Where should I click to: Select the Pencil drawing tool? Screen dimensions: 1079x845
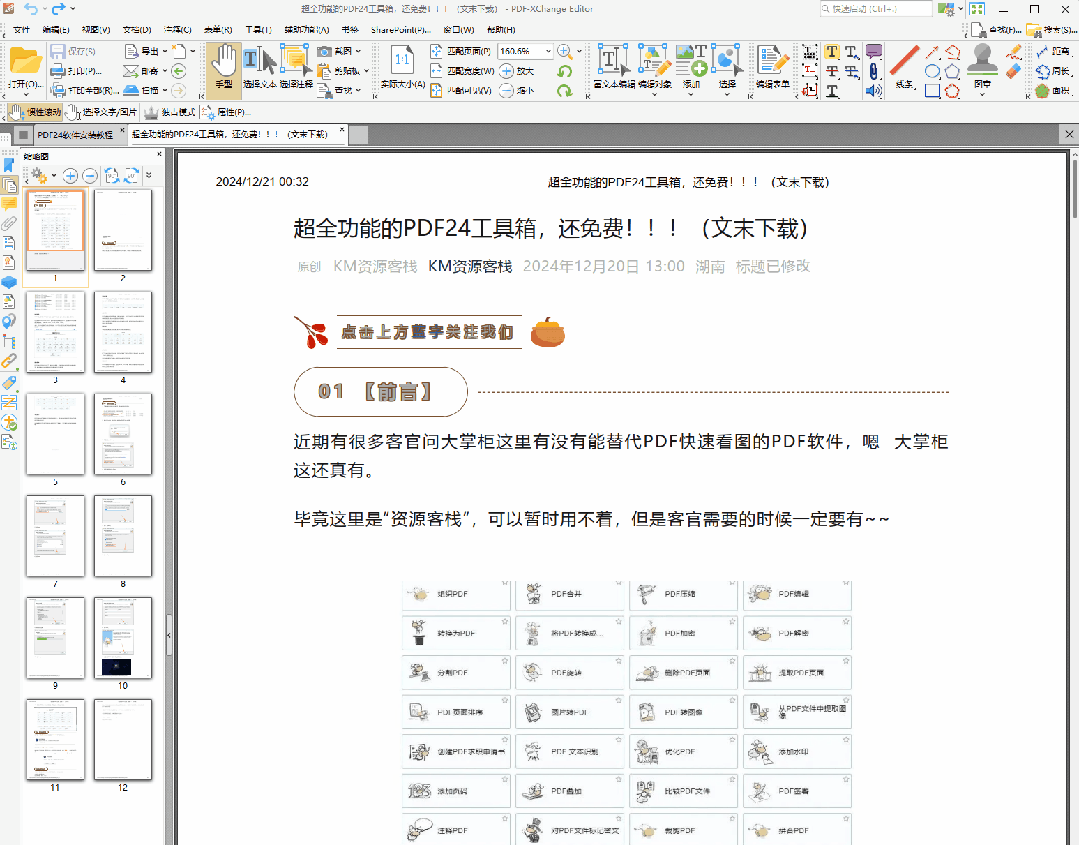point(1013,52)
